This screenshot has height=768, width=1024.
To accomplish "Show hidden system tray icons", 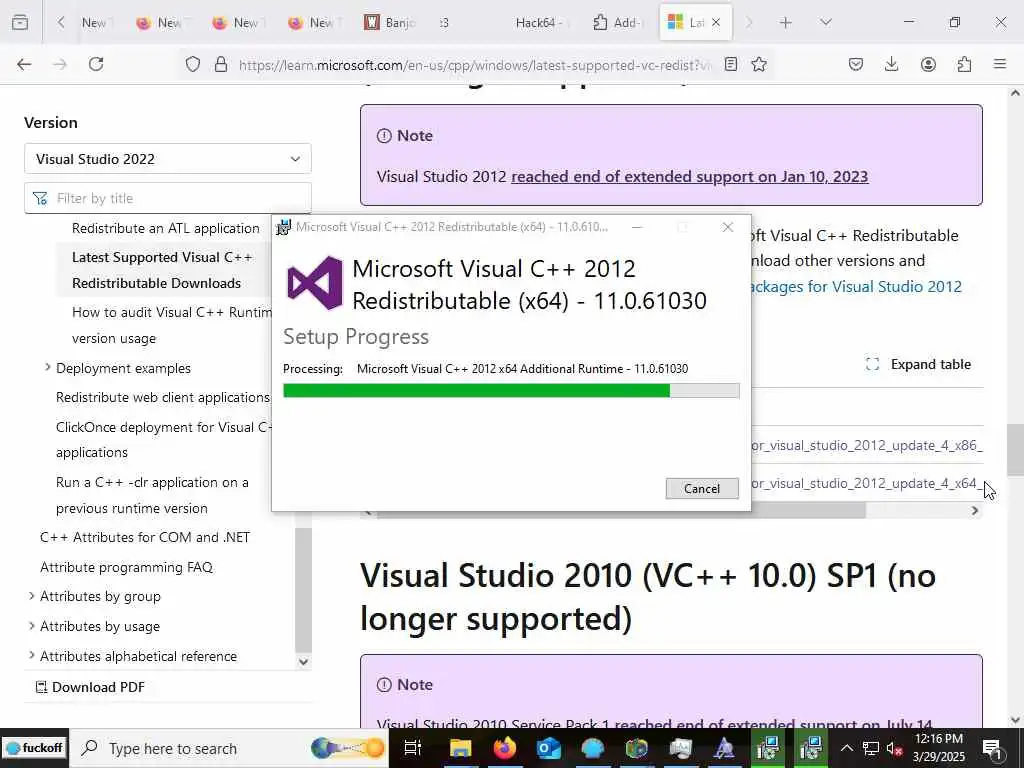I will [846, 748].
